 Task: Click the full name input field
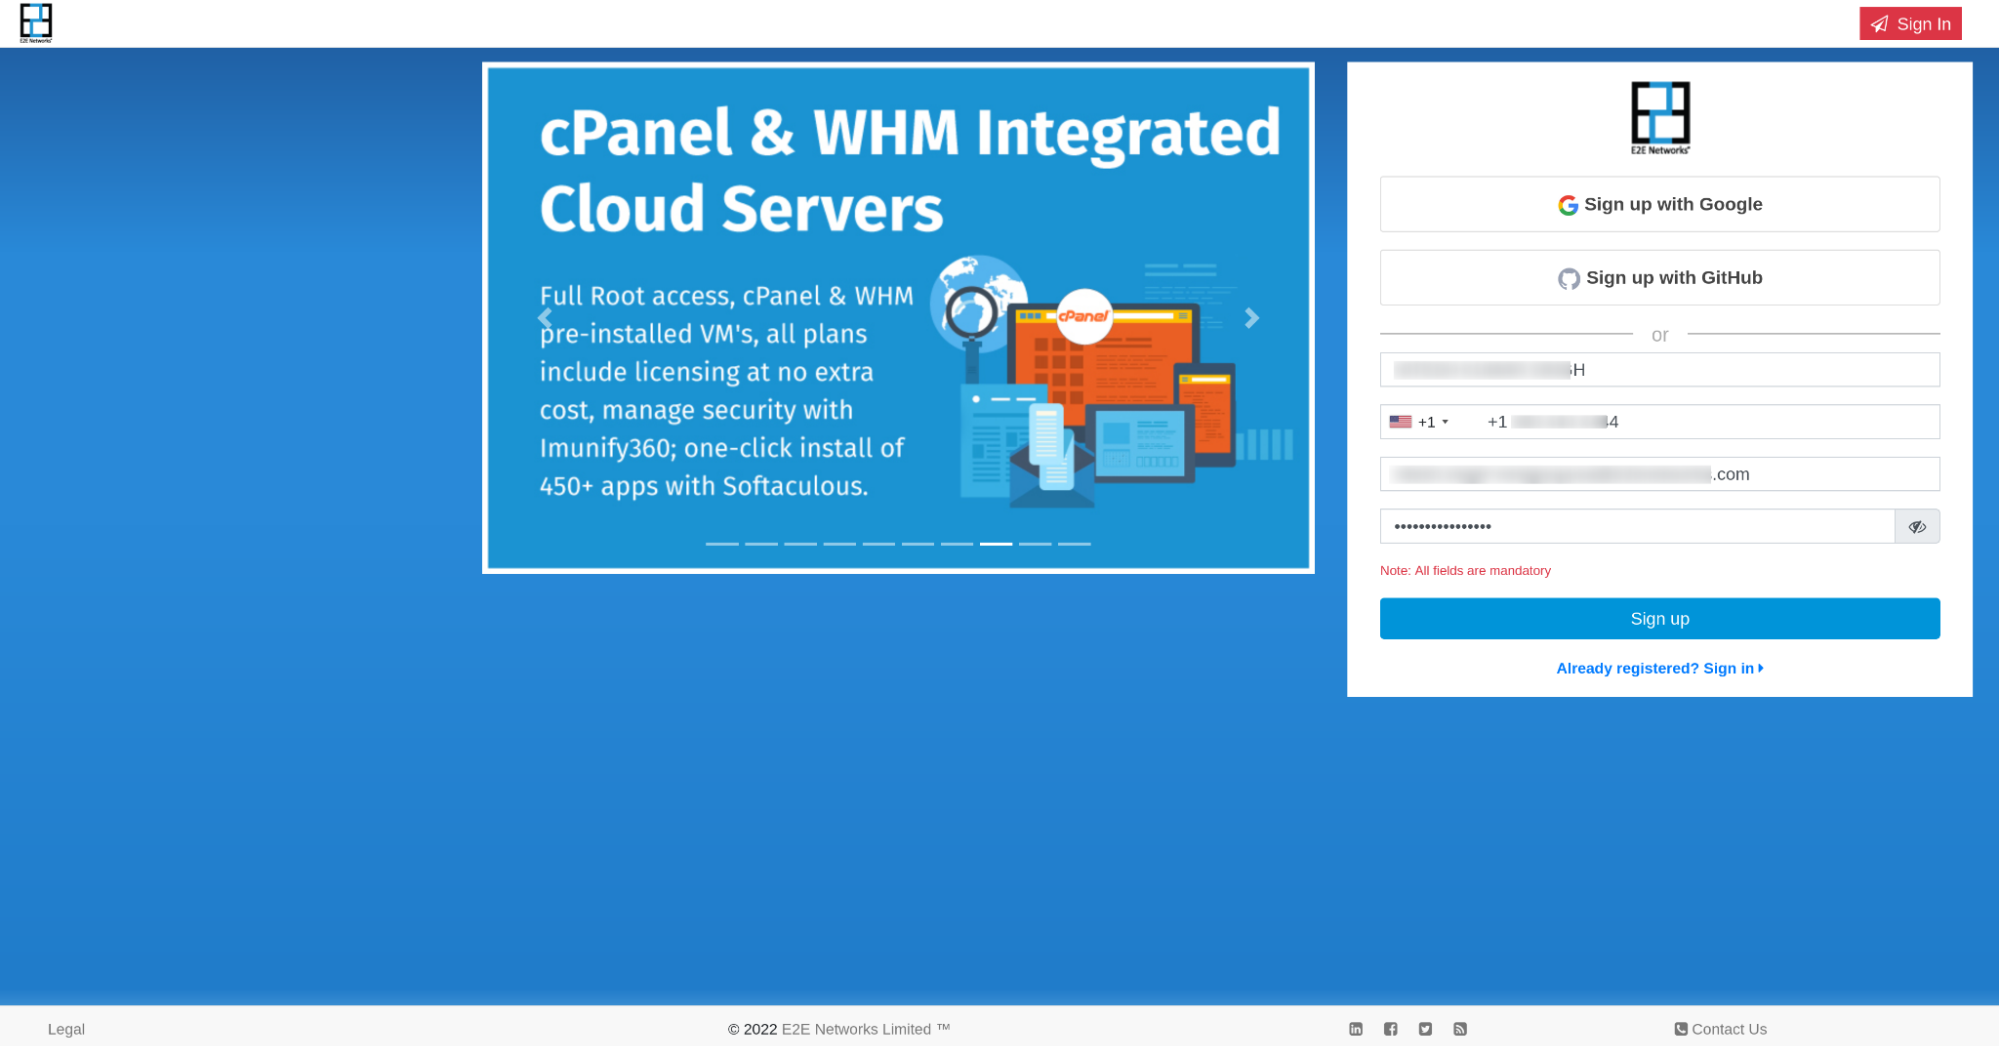point(1659,370)
